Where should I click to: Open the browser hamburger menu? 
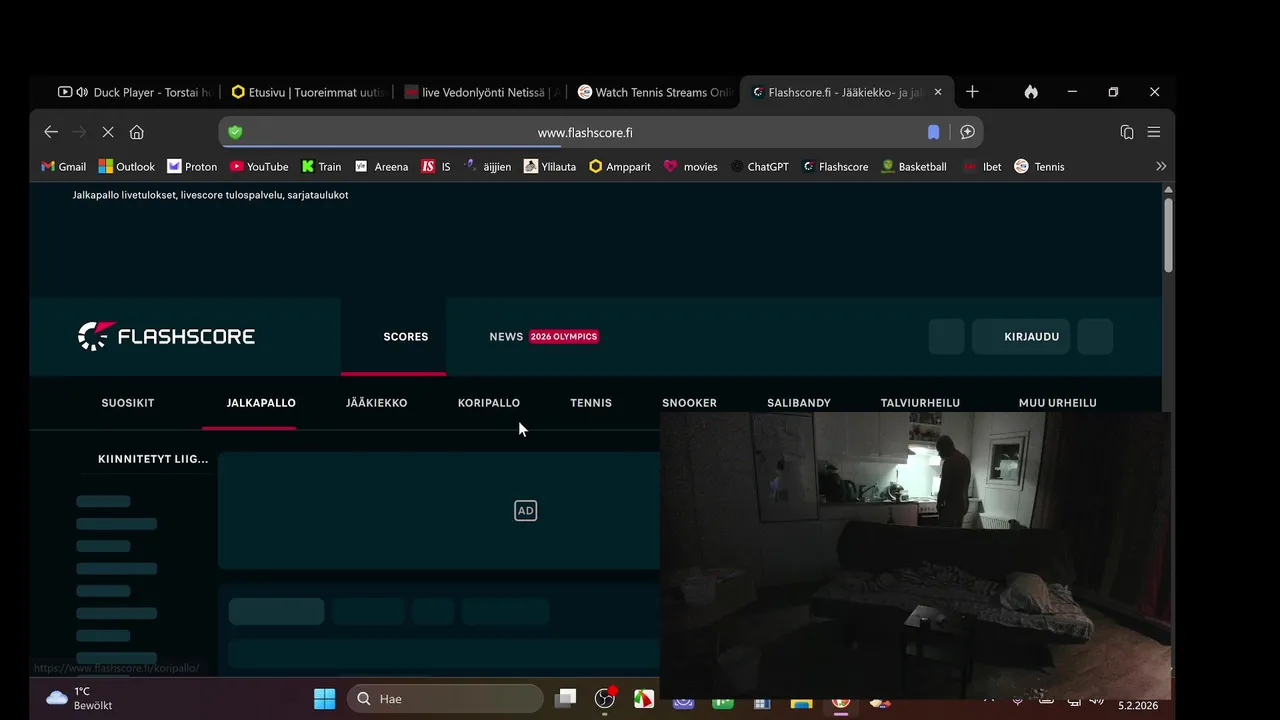tap(1154, 132)
